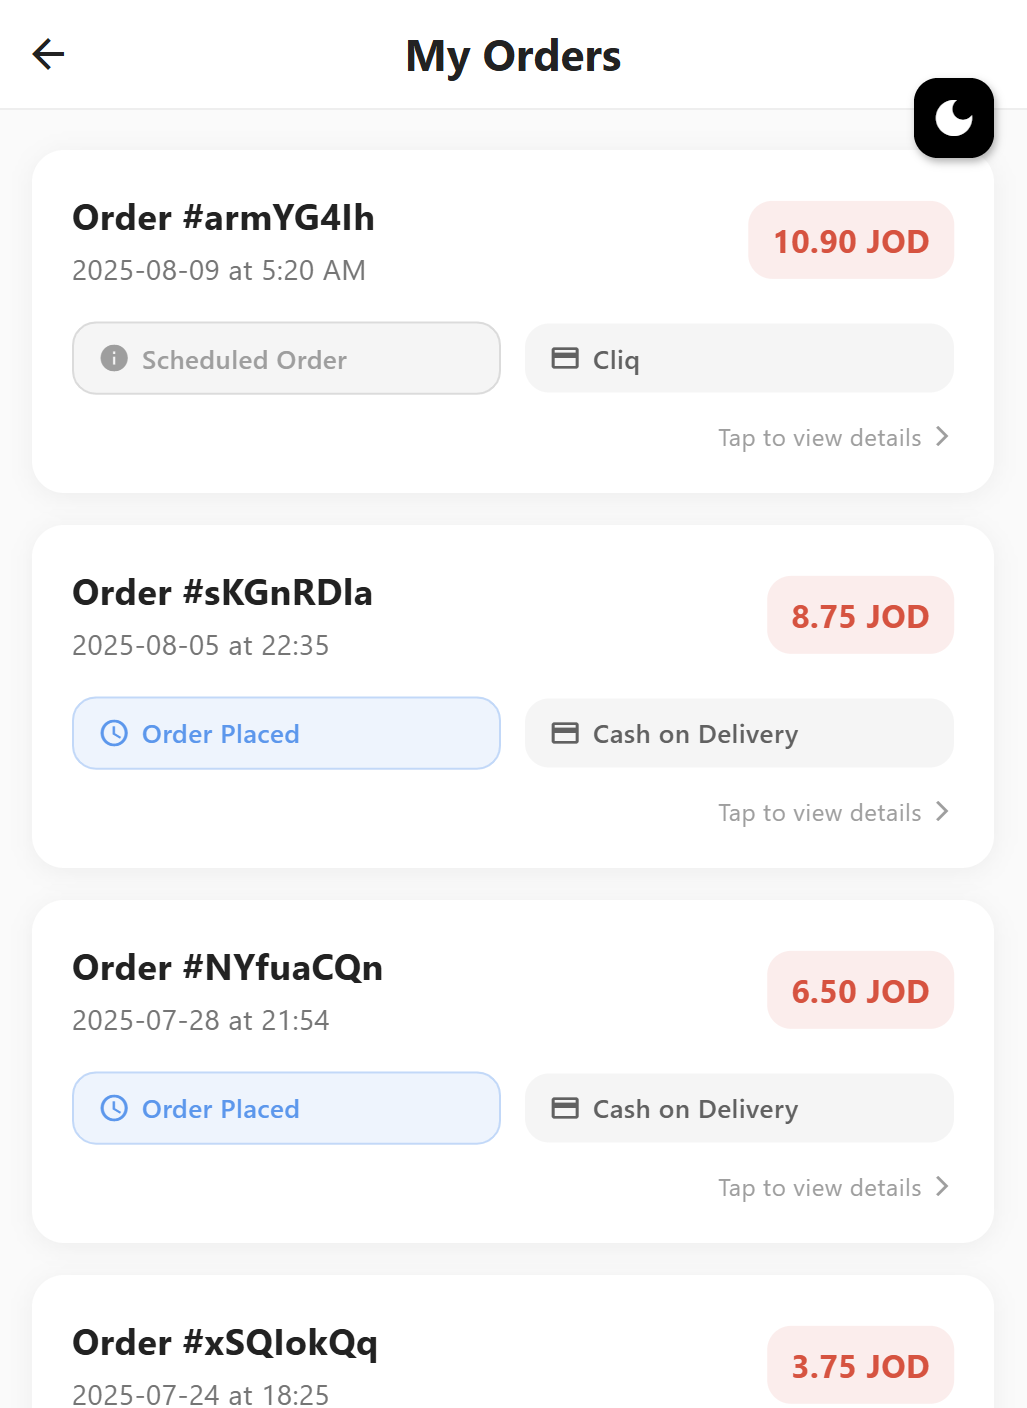Image resolution: width=1027 pixels, height=1408 pixels.
Task: Click info icon beside Scheduled Order
Action: [114, 358]
